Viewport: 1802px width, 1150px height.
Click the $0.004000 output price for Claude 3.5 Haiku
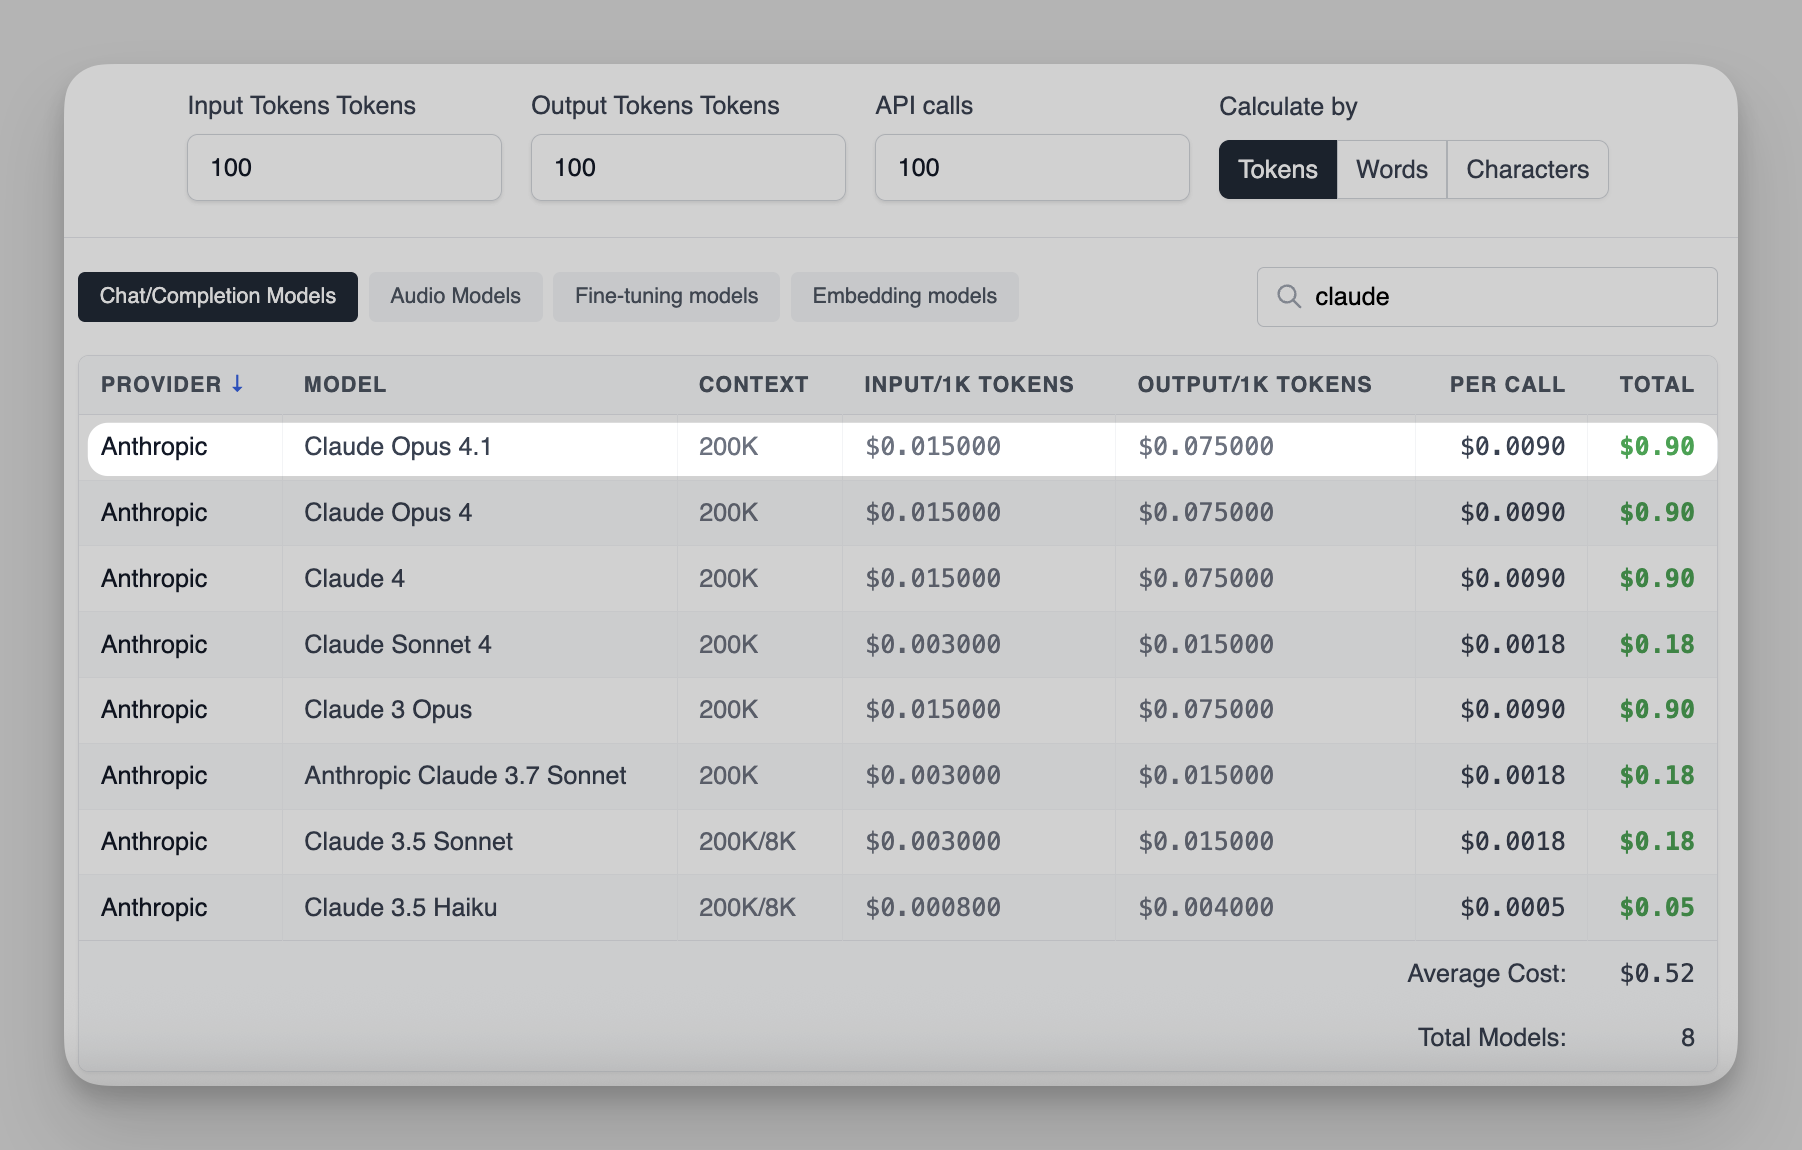point(1206,908)
